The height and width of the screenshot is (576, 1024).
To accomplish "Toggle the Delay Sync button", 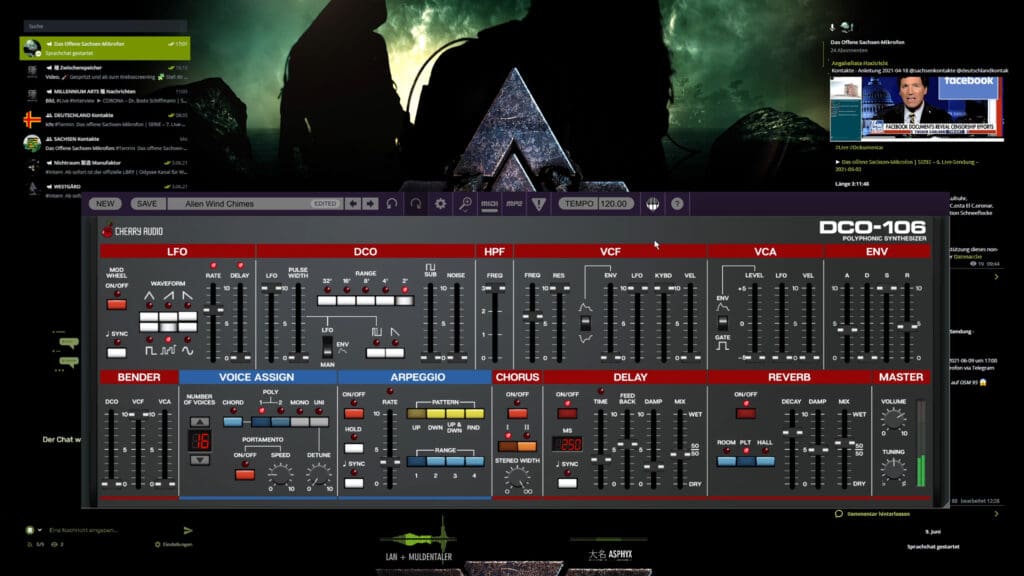I will coord(567,483).
